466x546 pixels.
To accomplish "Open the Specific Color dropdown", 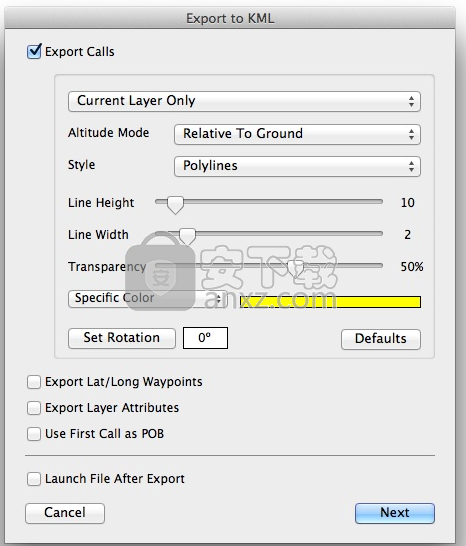I will pos(147,299).
